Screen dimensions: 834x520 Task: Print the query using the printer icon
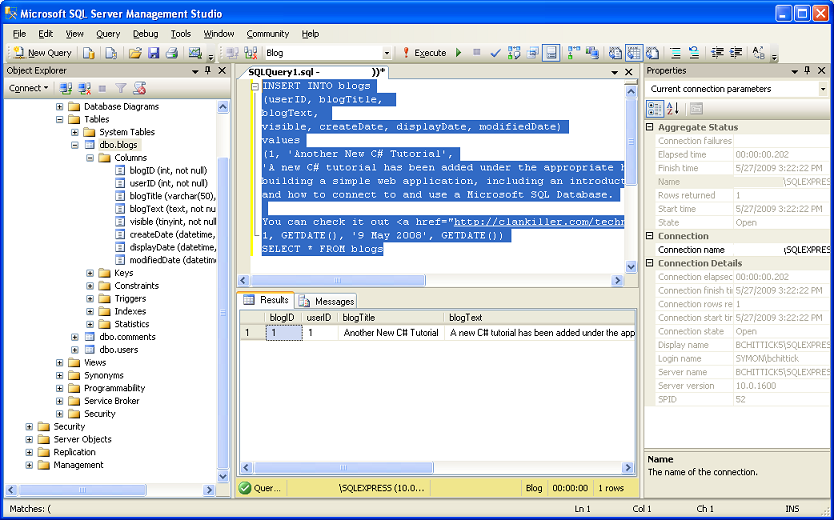pyautogui.click(x=171, y=53)
